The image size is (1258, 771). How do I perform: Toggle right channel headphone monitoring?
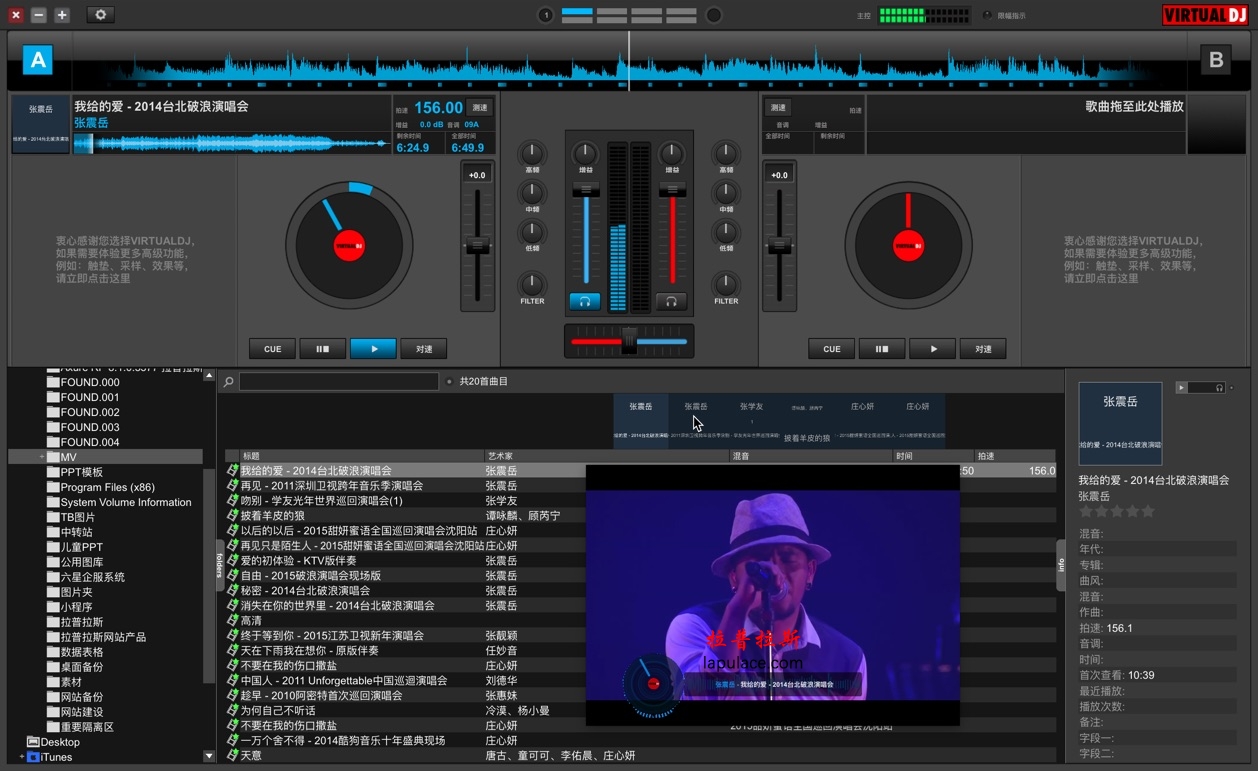coord(671,301)
